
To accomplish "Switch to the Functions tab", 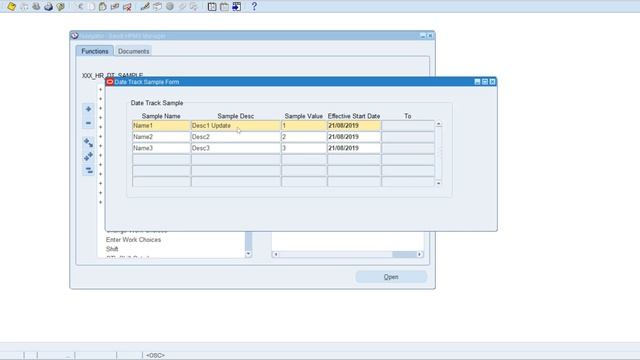I will coord(95,51).
